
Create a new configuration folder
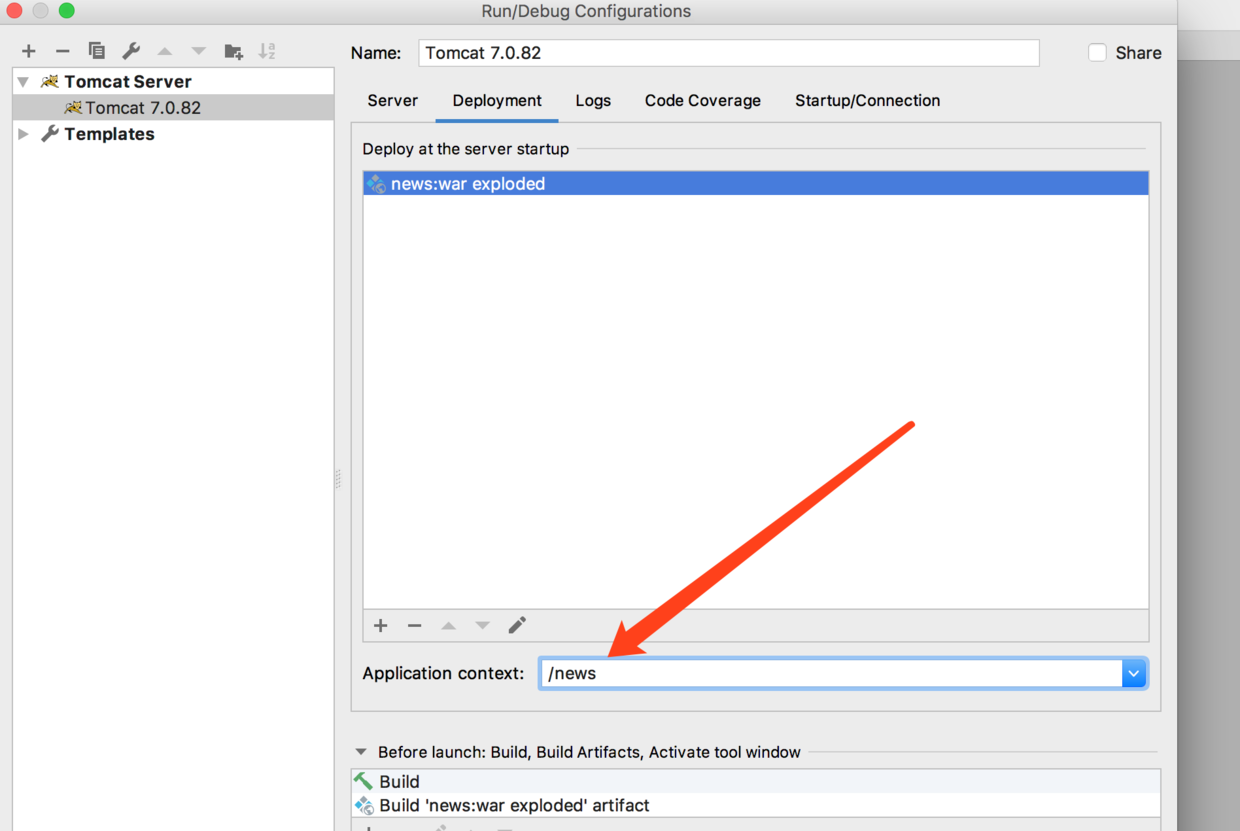[x=233, y=51]
